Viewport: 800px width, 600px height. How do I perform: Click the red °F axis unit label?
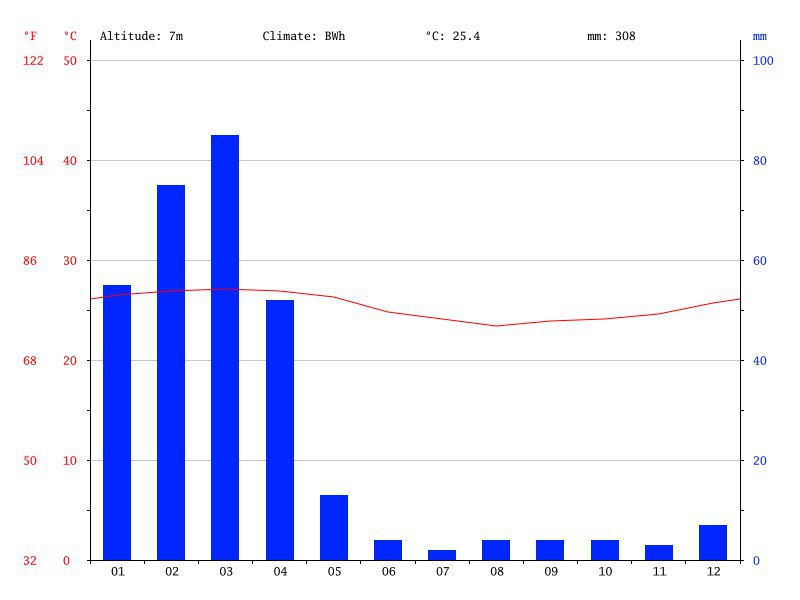click(30, 36)
